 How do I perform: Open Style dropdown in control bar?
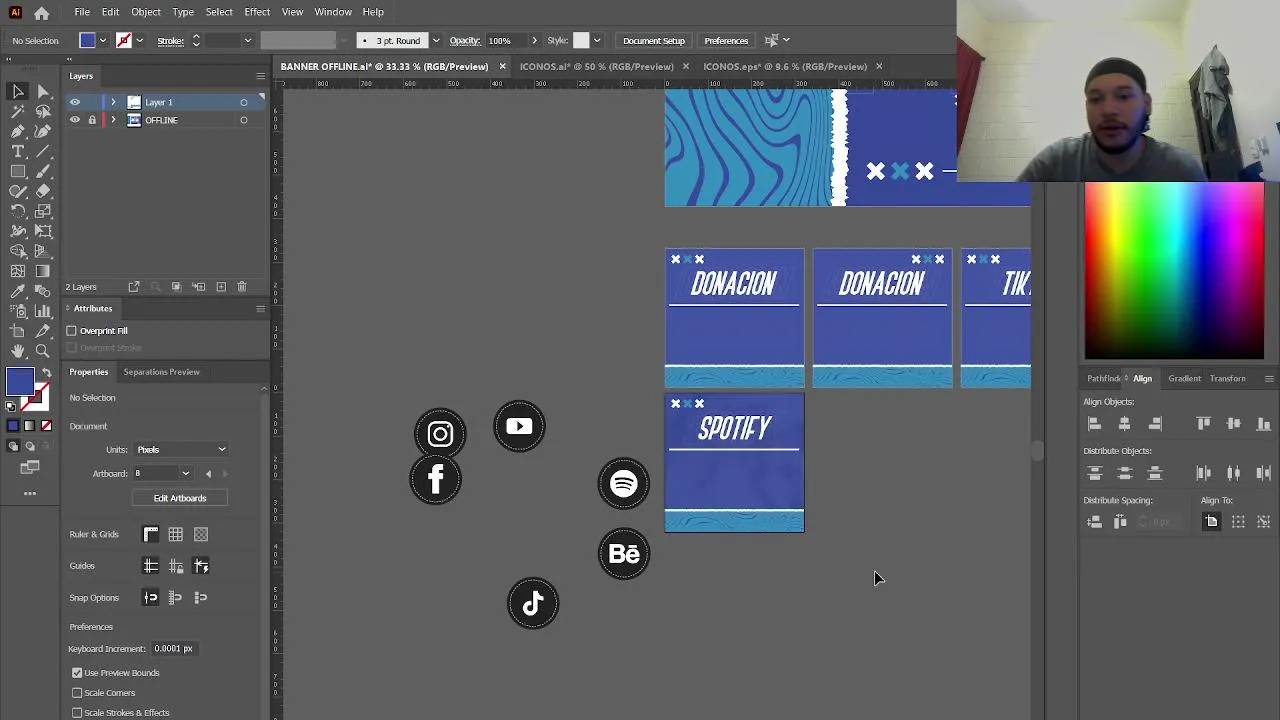[597, 41]
